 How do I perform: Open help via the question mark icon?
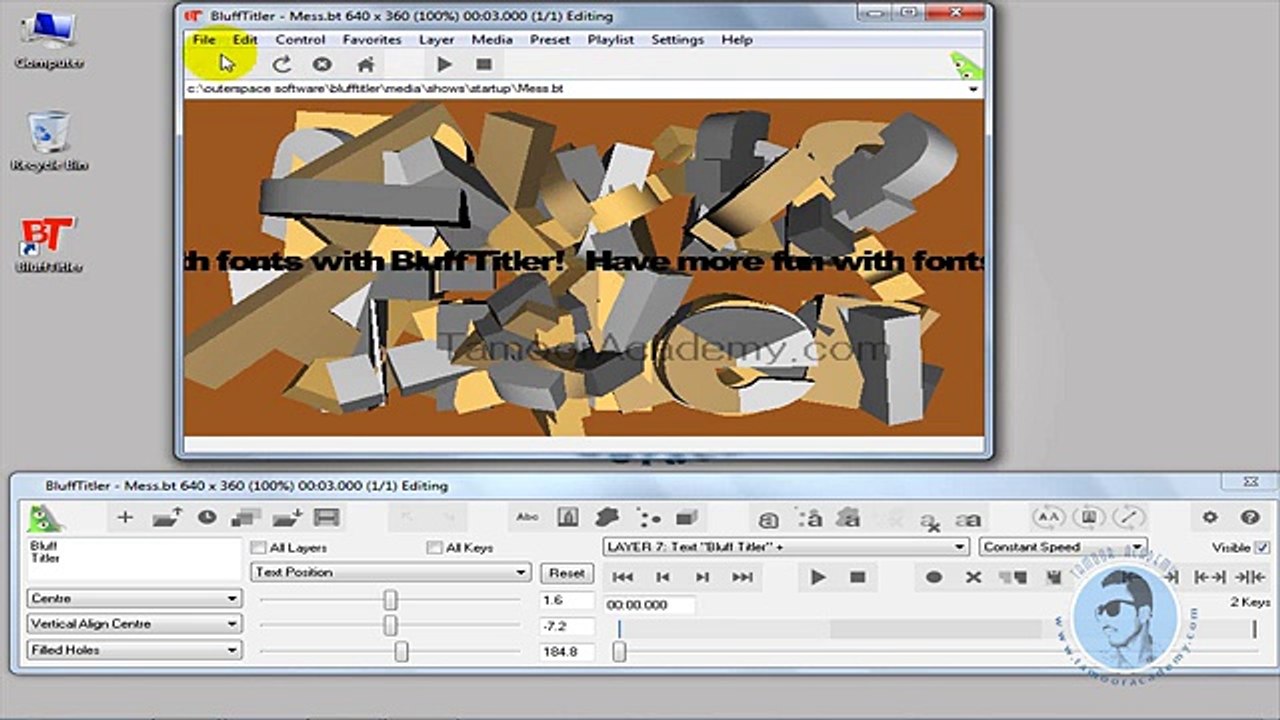tap(1250, 517)
